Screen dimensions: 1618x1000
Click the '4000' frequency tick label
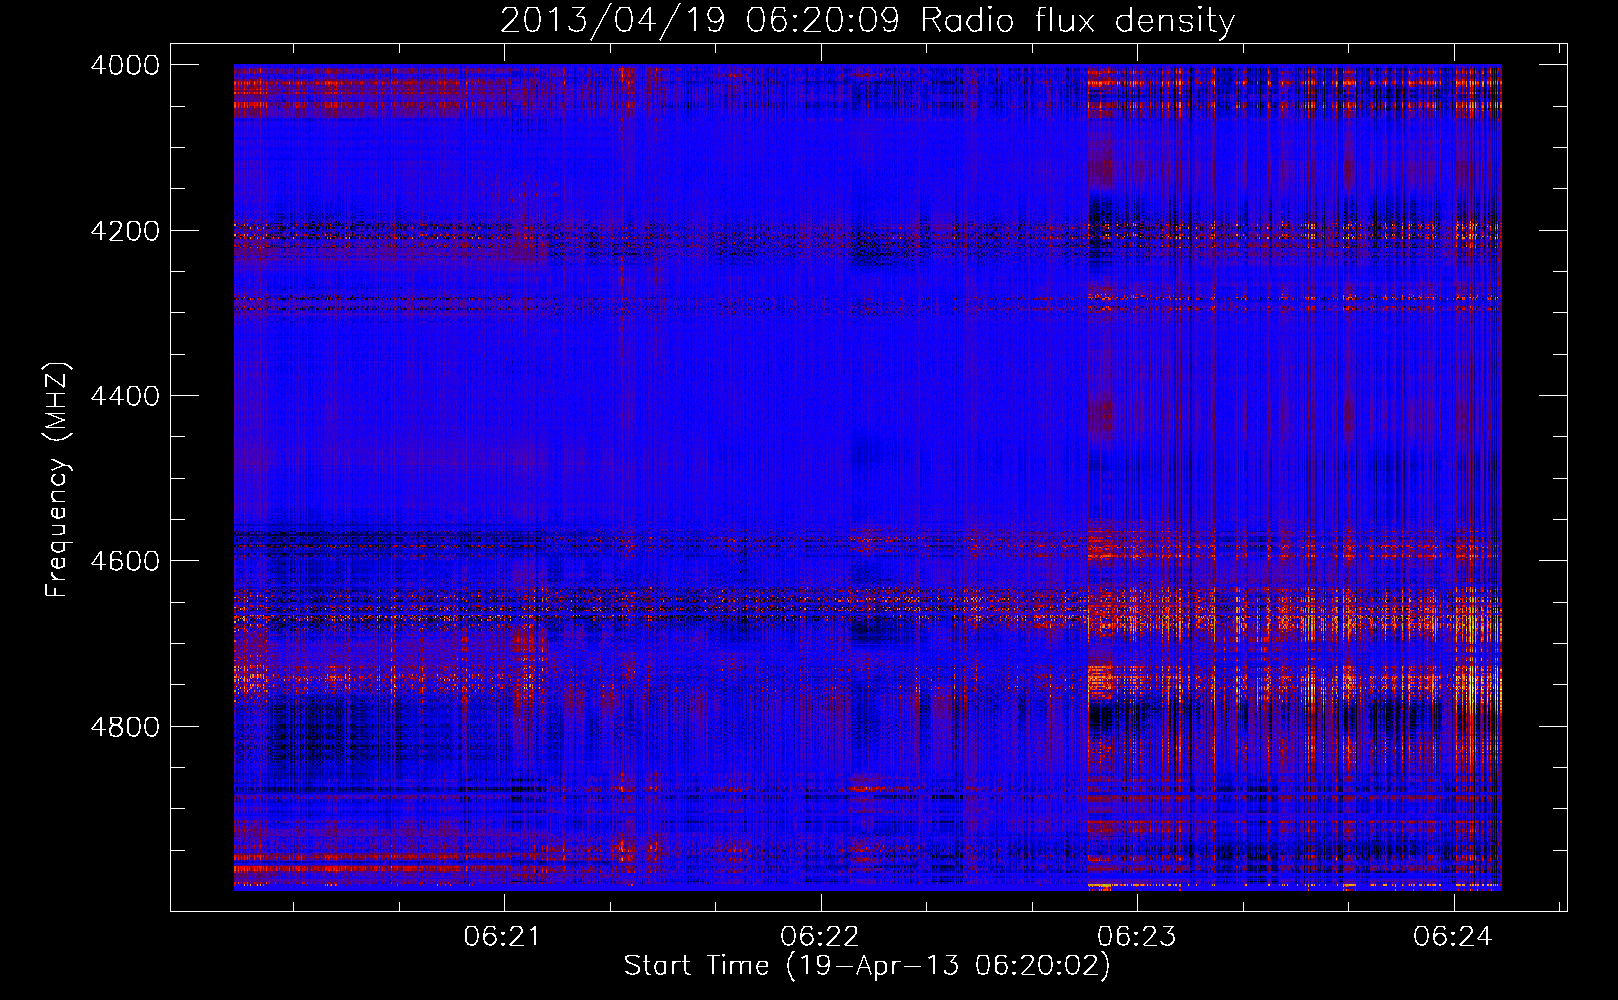pos(125,65)
